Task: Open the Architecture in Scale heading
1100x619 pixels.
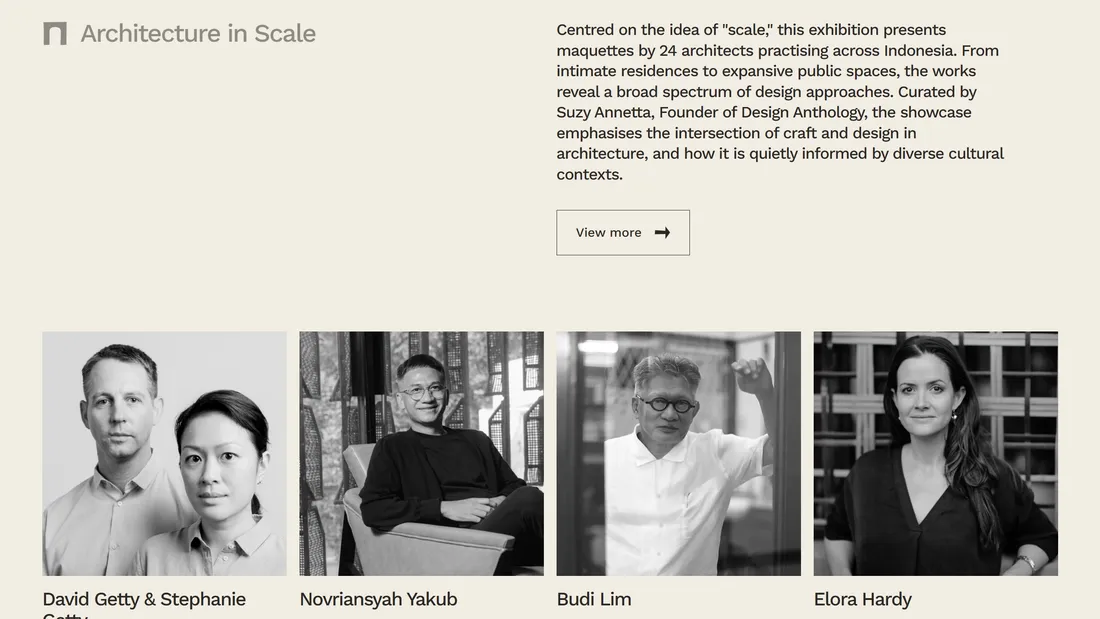Action: point(198,34)
